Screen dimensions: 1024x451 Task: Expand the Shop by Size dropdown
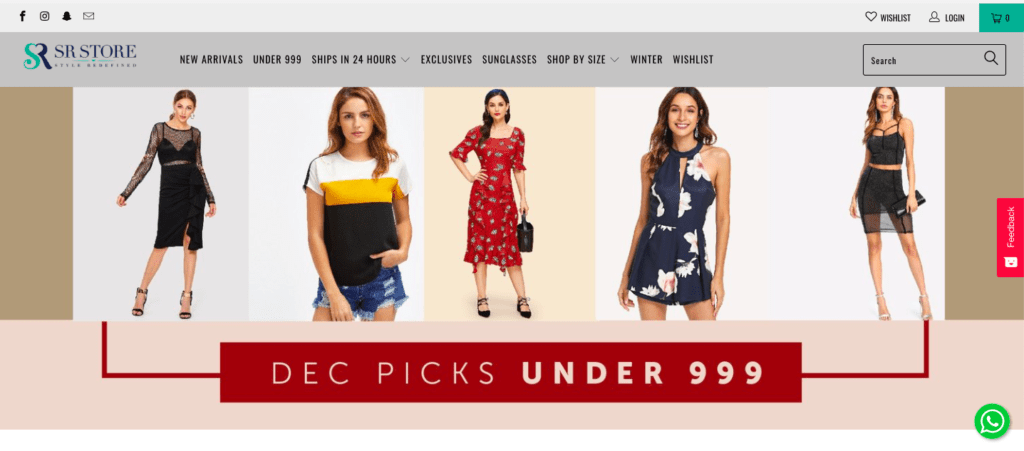(583, 59)
